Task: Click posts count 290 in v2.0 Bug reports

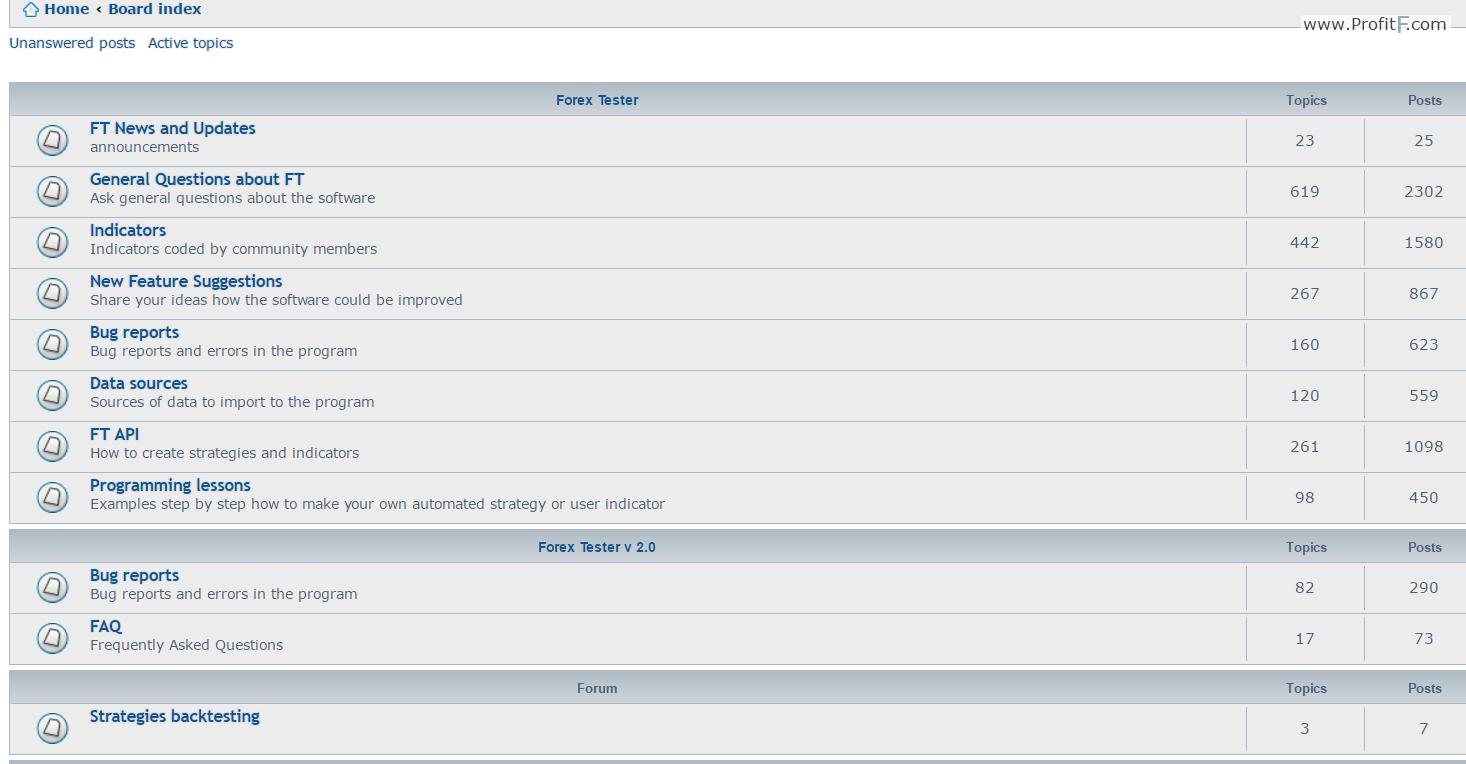Action: point(1424,588)
